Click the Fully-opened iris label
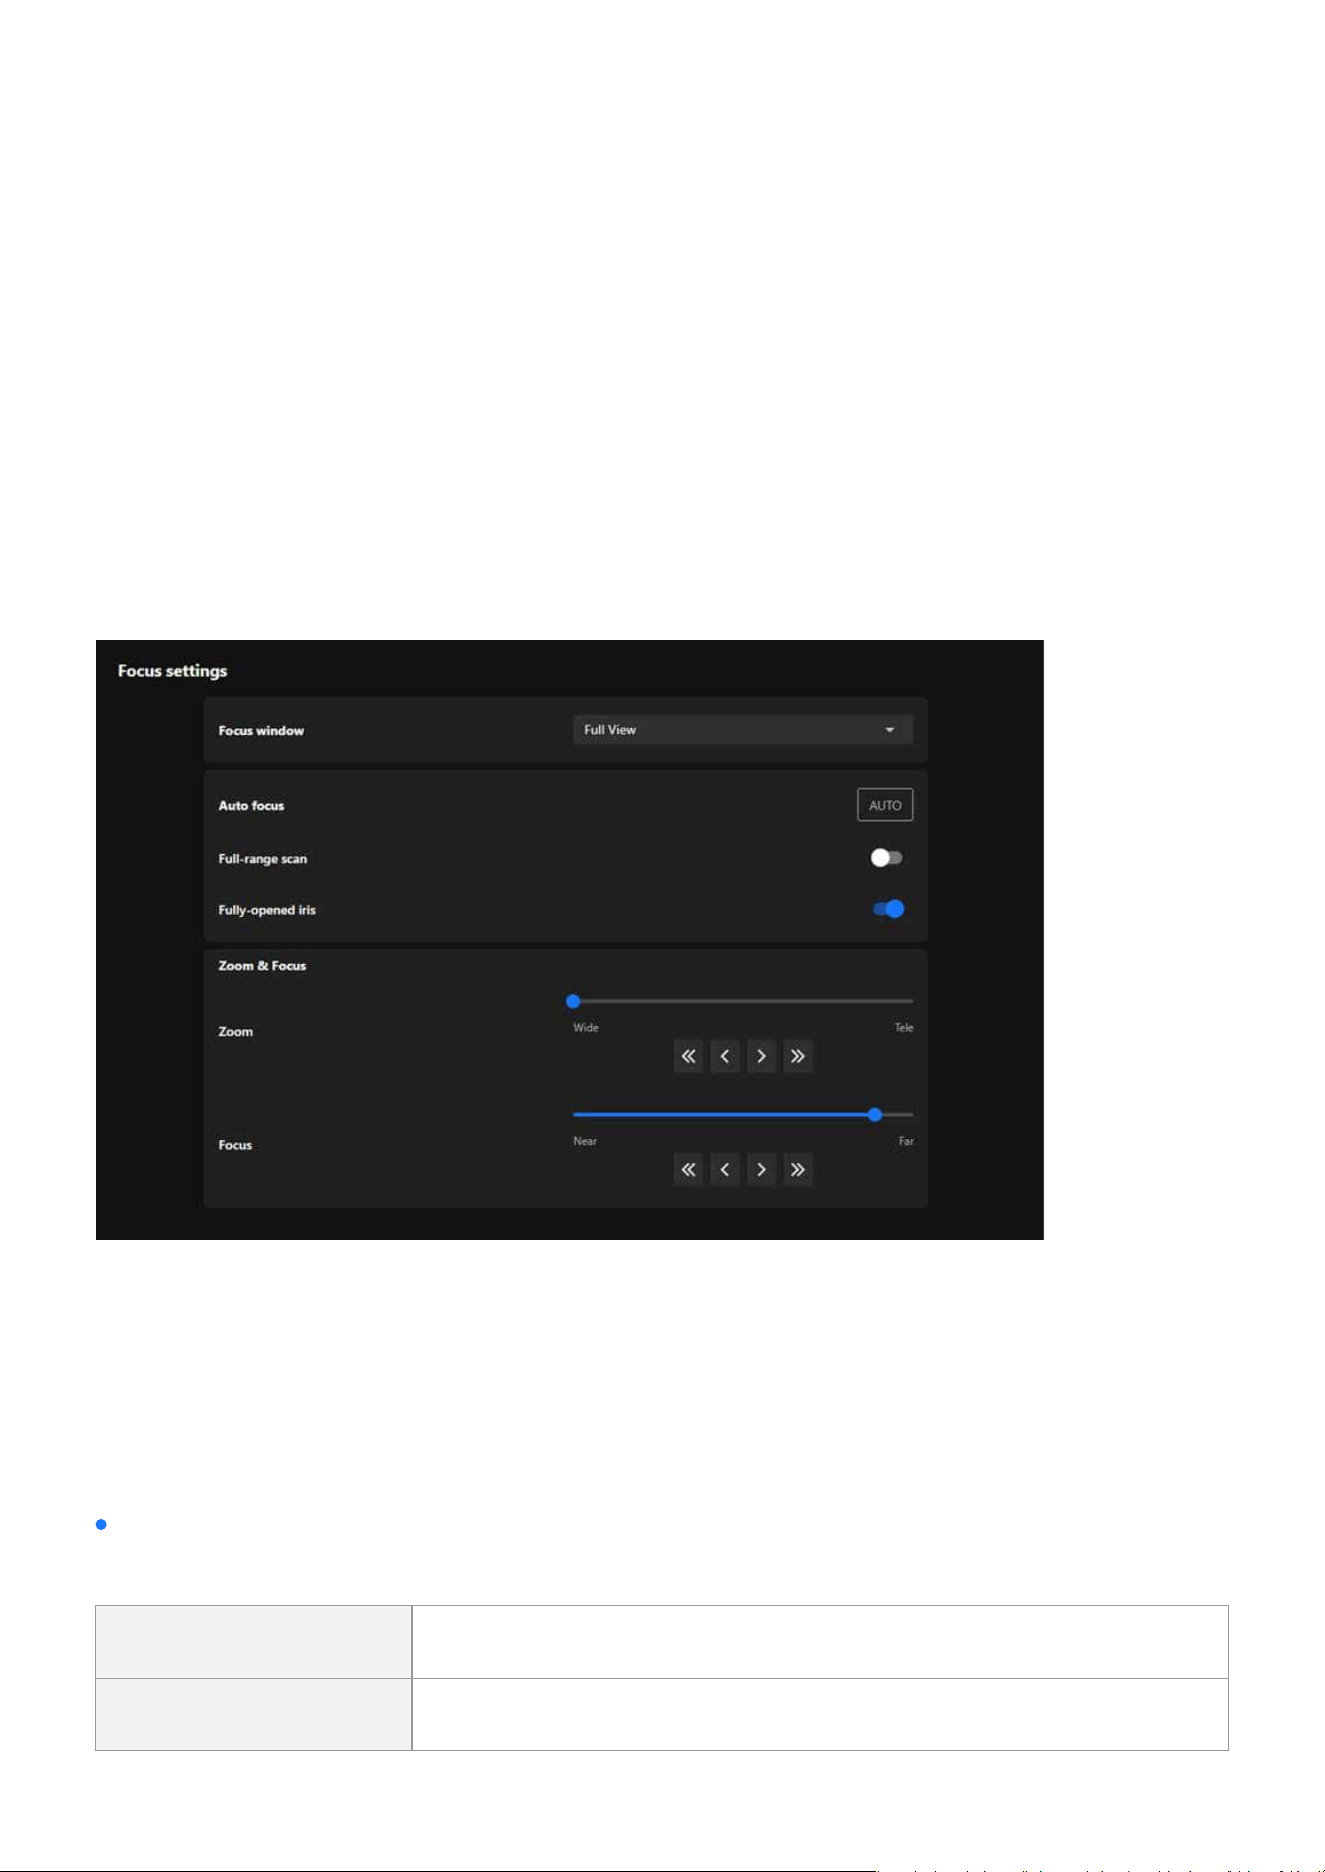This screenshot has width=1325, height=1872. [267, 910]
